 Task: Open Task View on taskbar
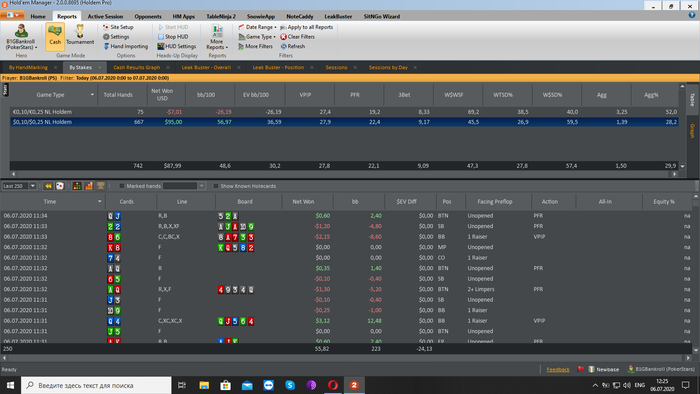point(182,385)
